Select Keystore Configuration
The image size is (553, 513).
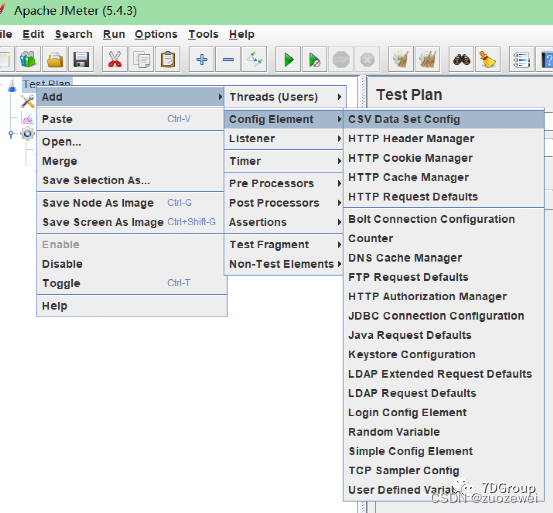444,354
